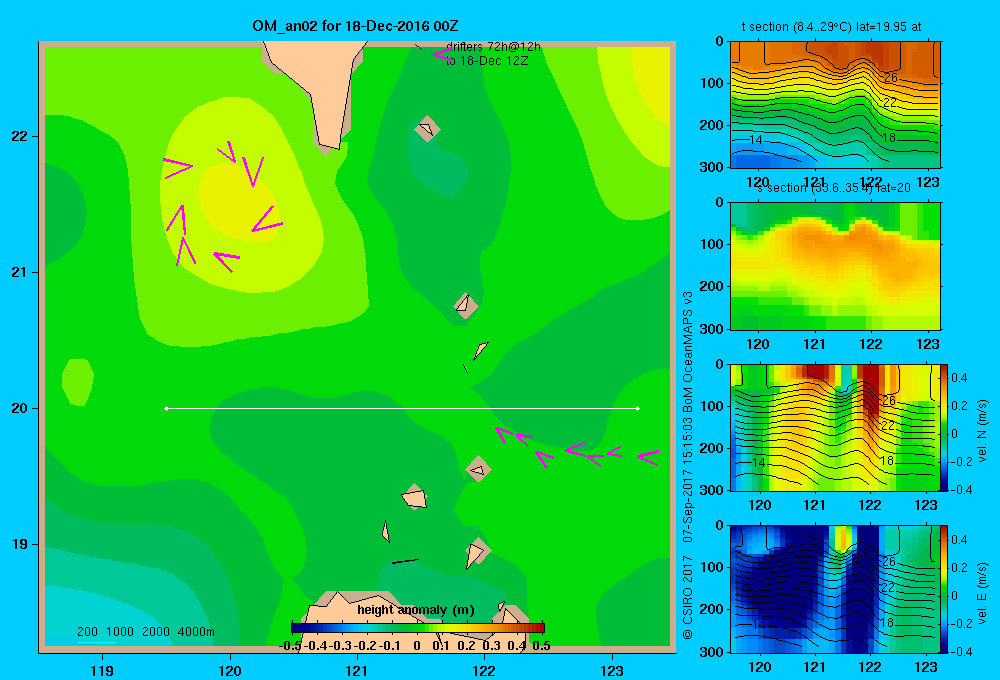Image resolution: width=1000 pixels, height=680 pixels.
Task: Click the 'vel. E (m/s)' axis label
Action: [983, 593]
